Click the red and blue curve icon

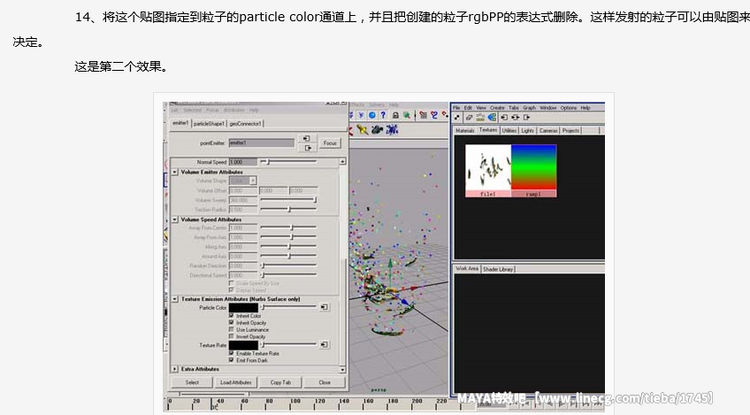pyautogui.click(x=434, y=115)
